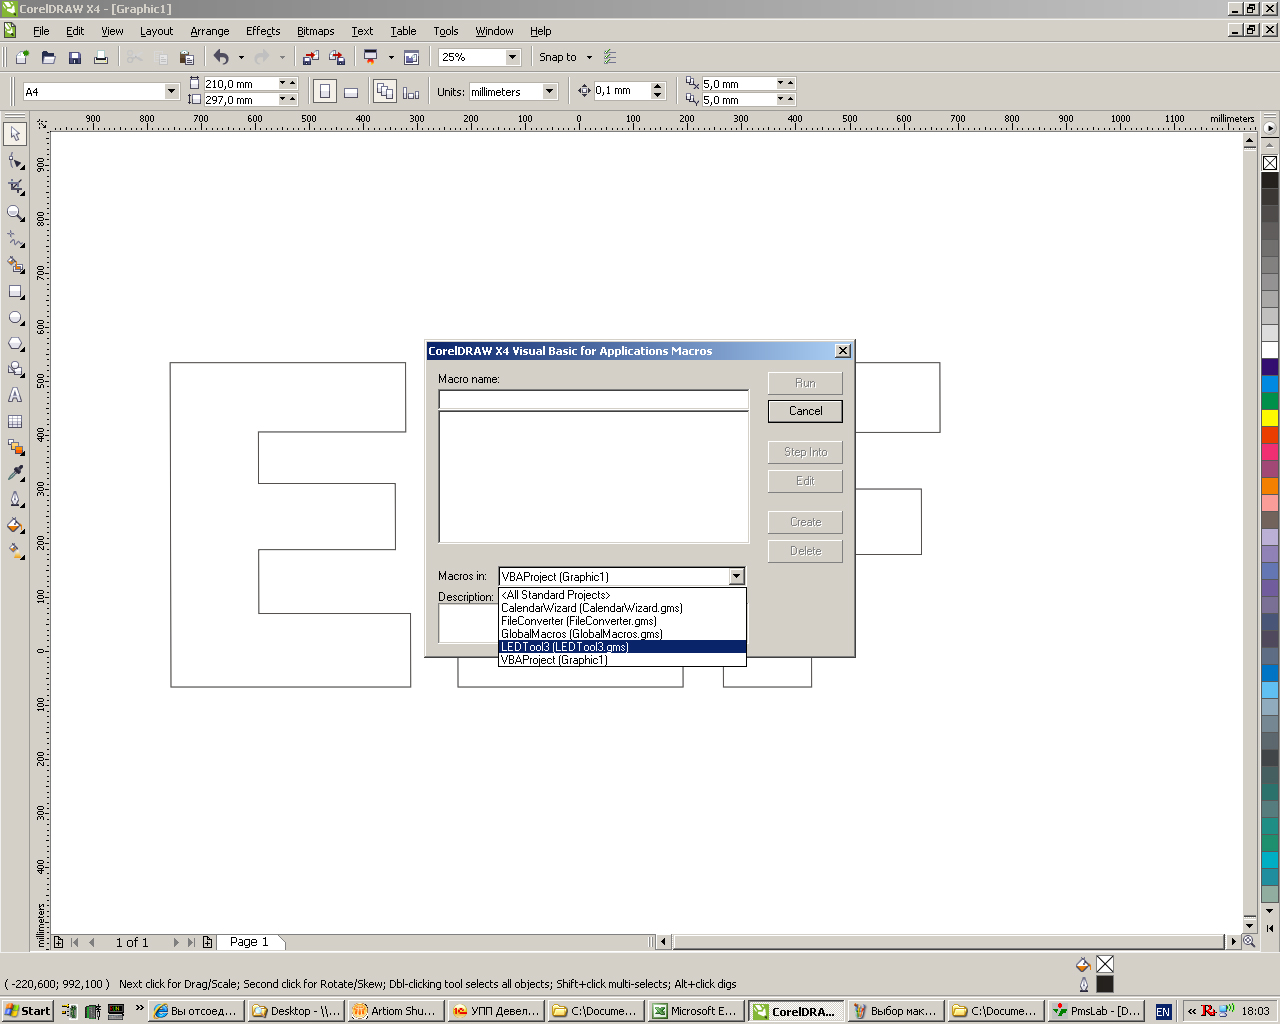Close the VBA Macros dialog
Screen dimensions: 1280x1024
tap(843, 351)
